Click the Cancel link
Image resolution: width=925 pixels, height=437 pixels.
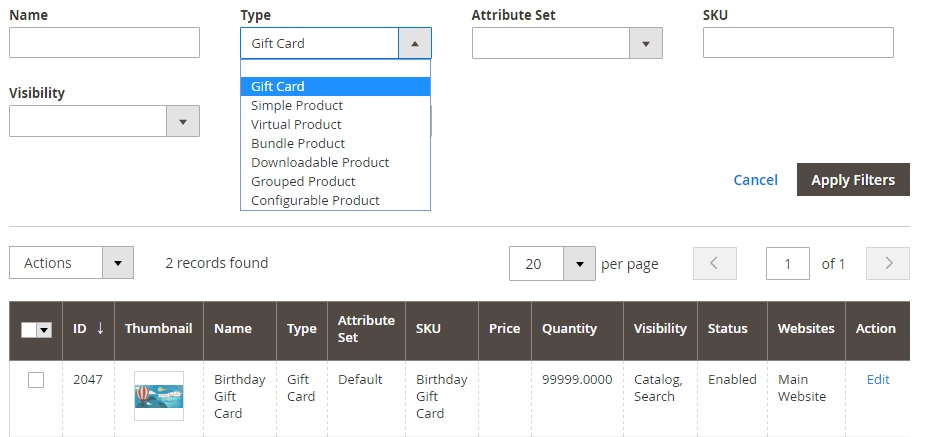pos(755,180)
